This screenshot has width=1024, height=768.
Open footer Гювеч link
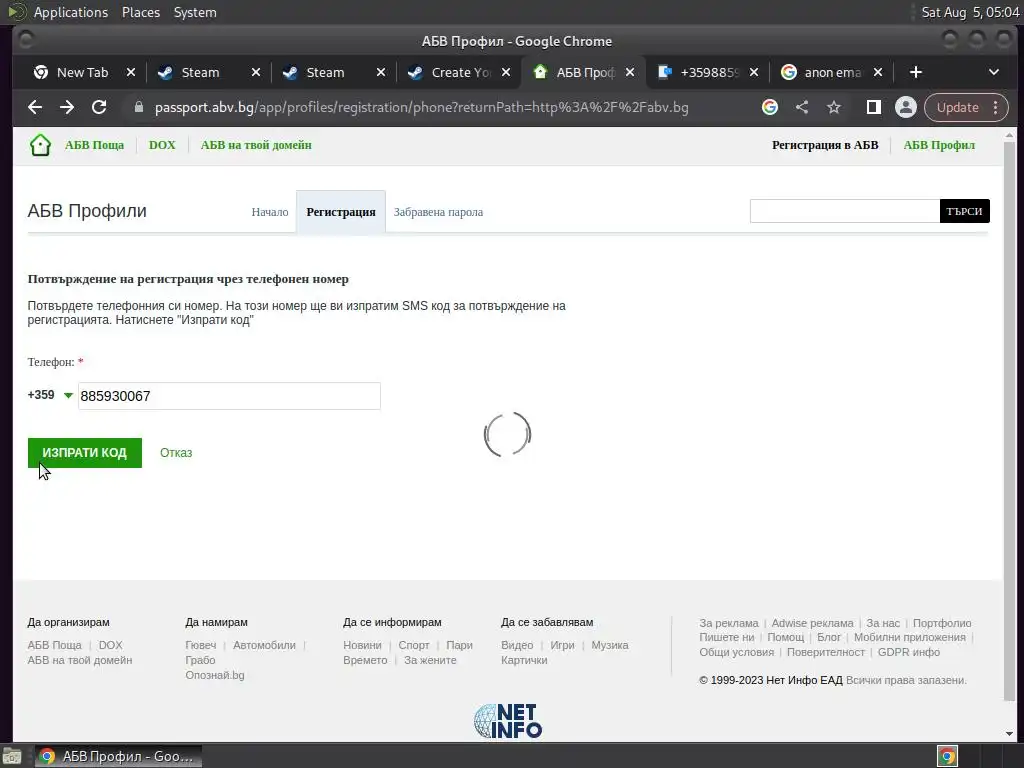click(x=200, y=645)
